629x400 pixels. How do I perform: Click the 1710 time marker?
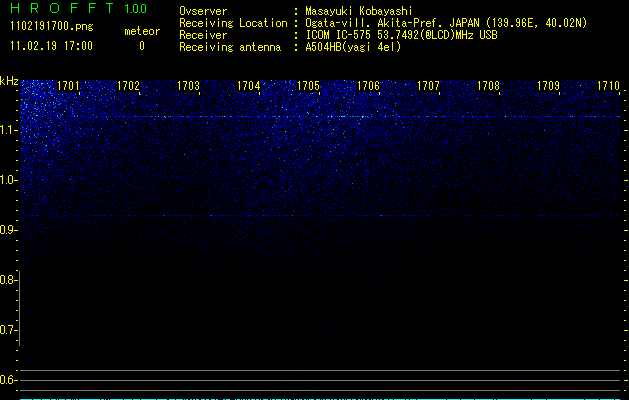pos(608,86)
